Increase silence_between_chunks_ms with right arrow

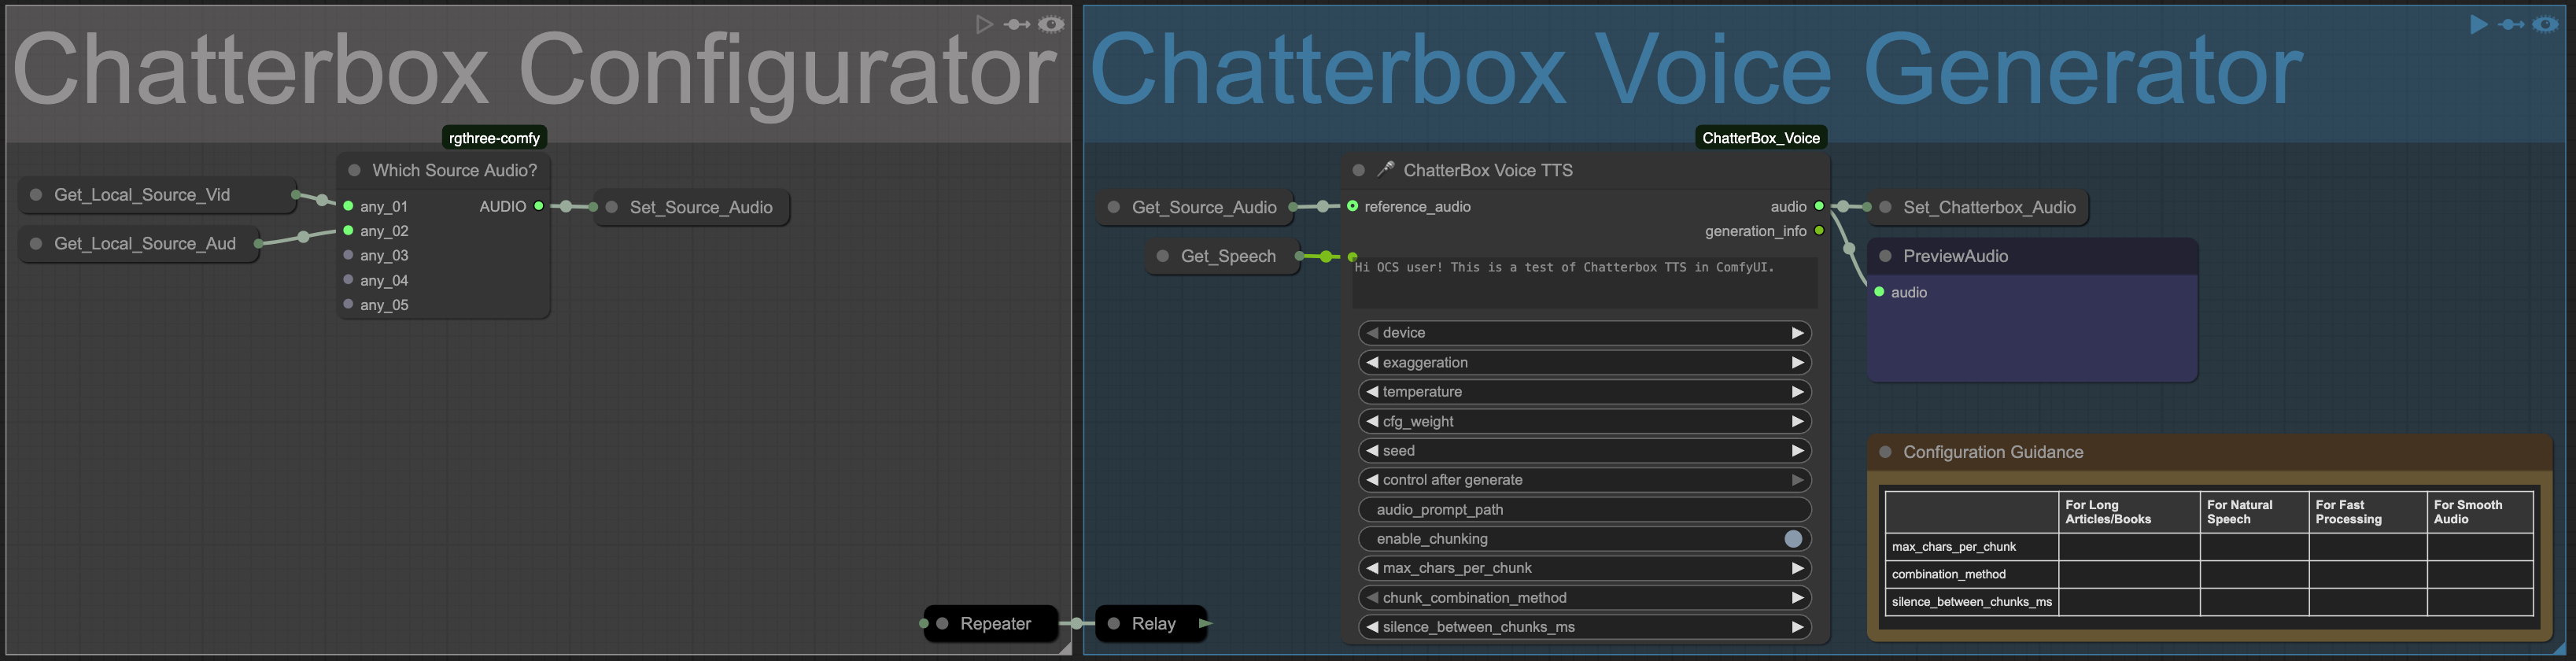click(x=1797, y=627)
